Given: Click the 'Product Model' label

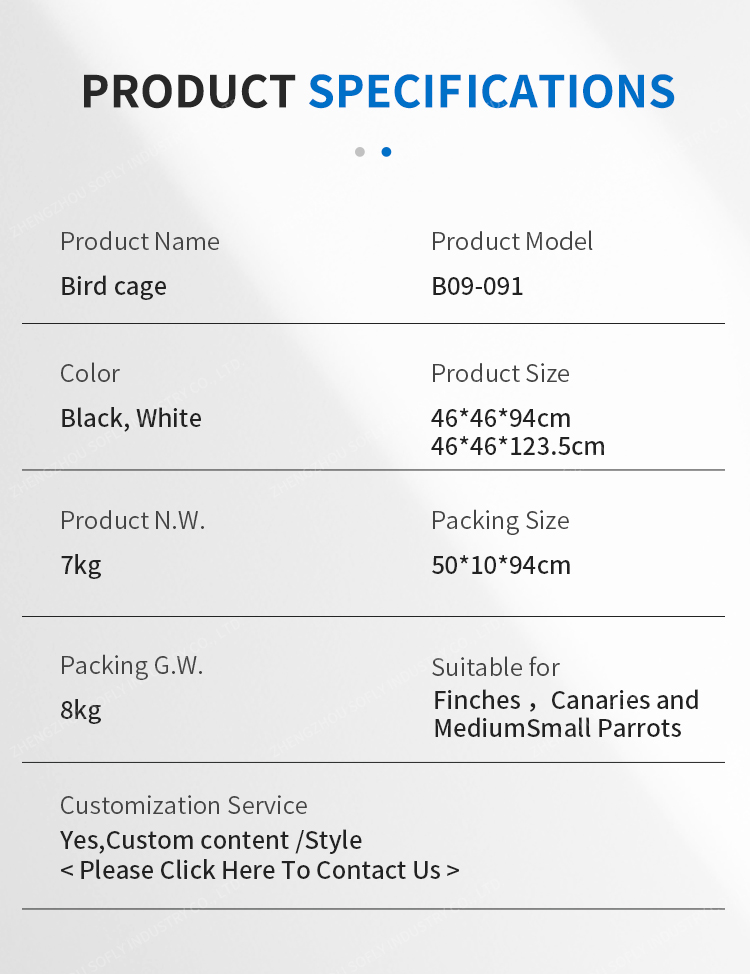Looking at the screenshot, I should 512,241.
